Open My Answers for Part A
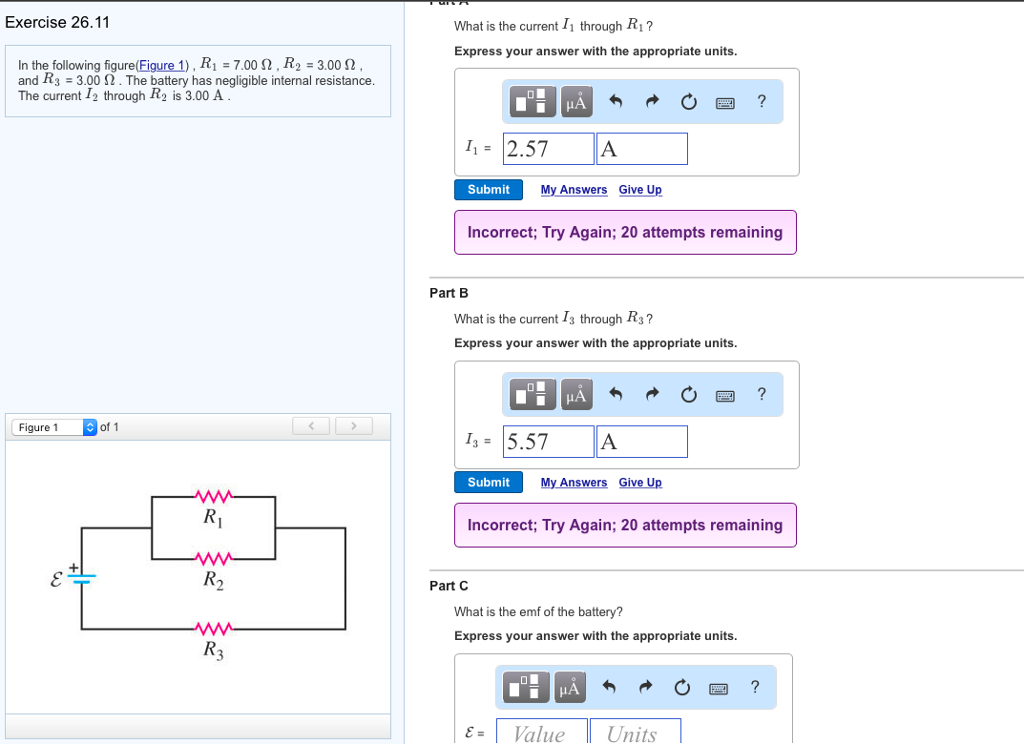The image size is (1024, 744). [574, 189]
